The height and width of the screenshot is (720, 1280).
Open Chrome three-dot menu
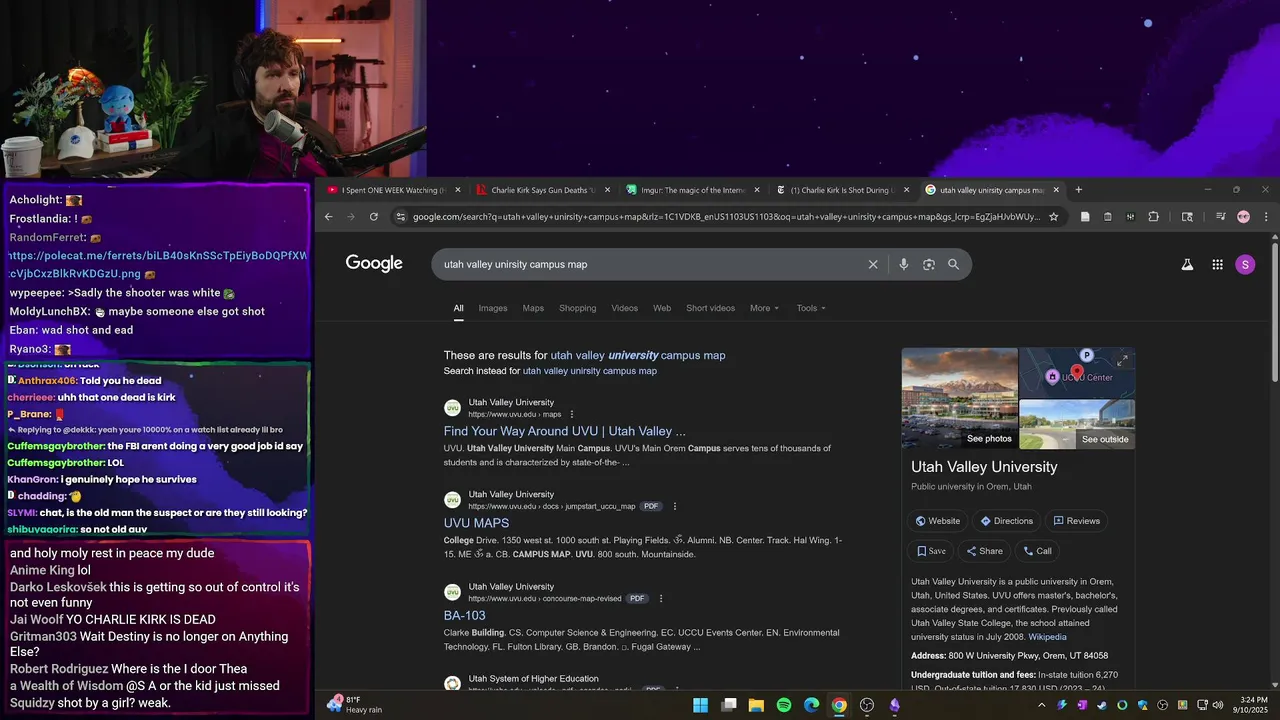pyautogui.click(x=1266, y=216)
